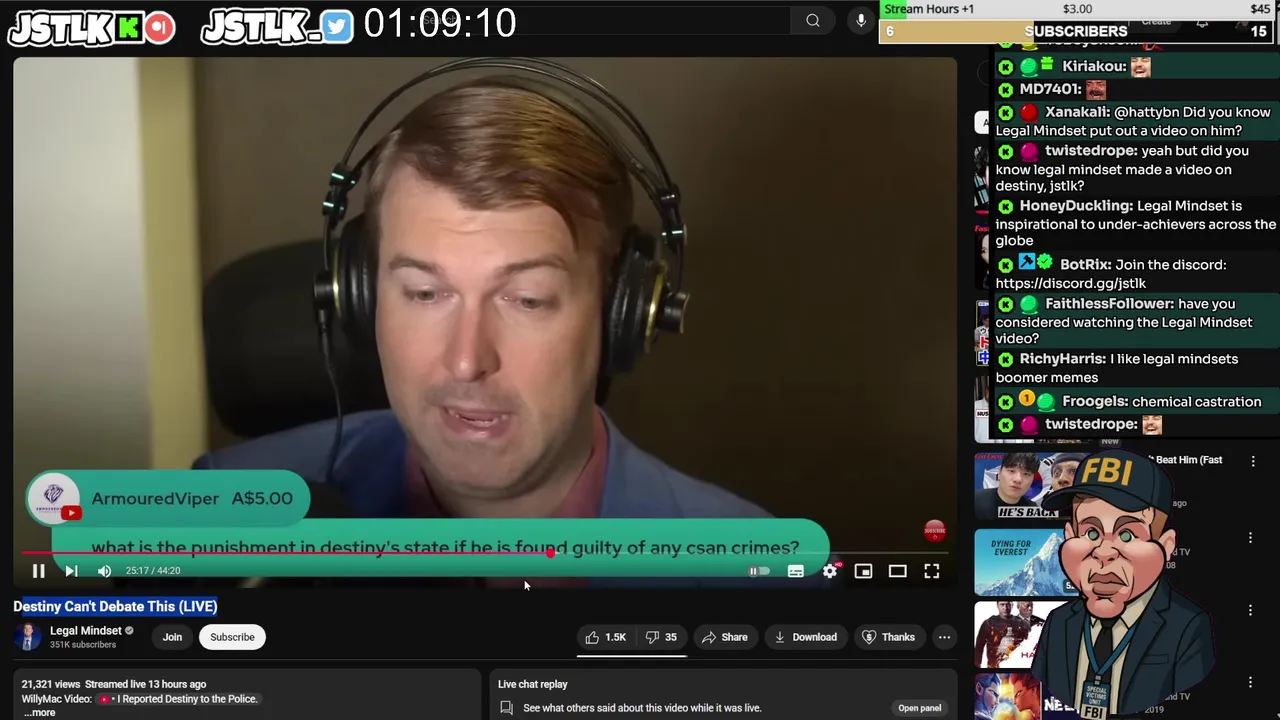Screen dimensions: 1280x720
Task: Pause the video playback
Action: [x=38, y=571]
